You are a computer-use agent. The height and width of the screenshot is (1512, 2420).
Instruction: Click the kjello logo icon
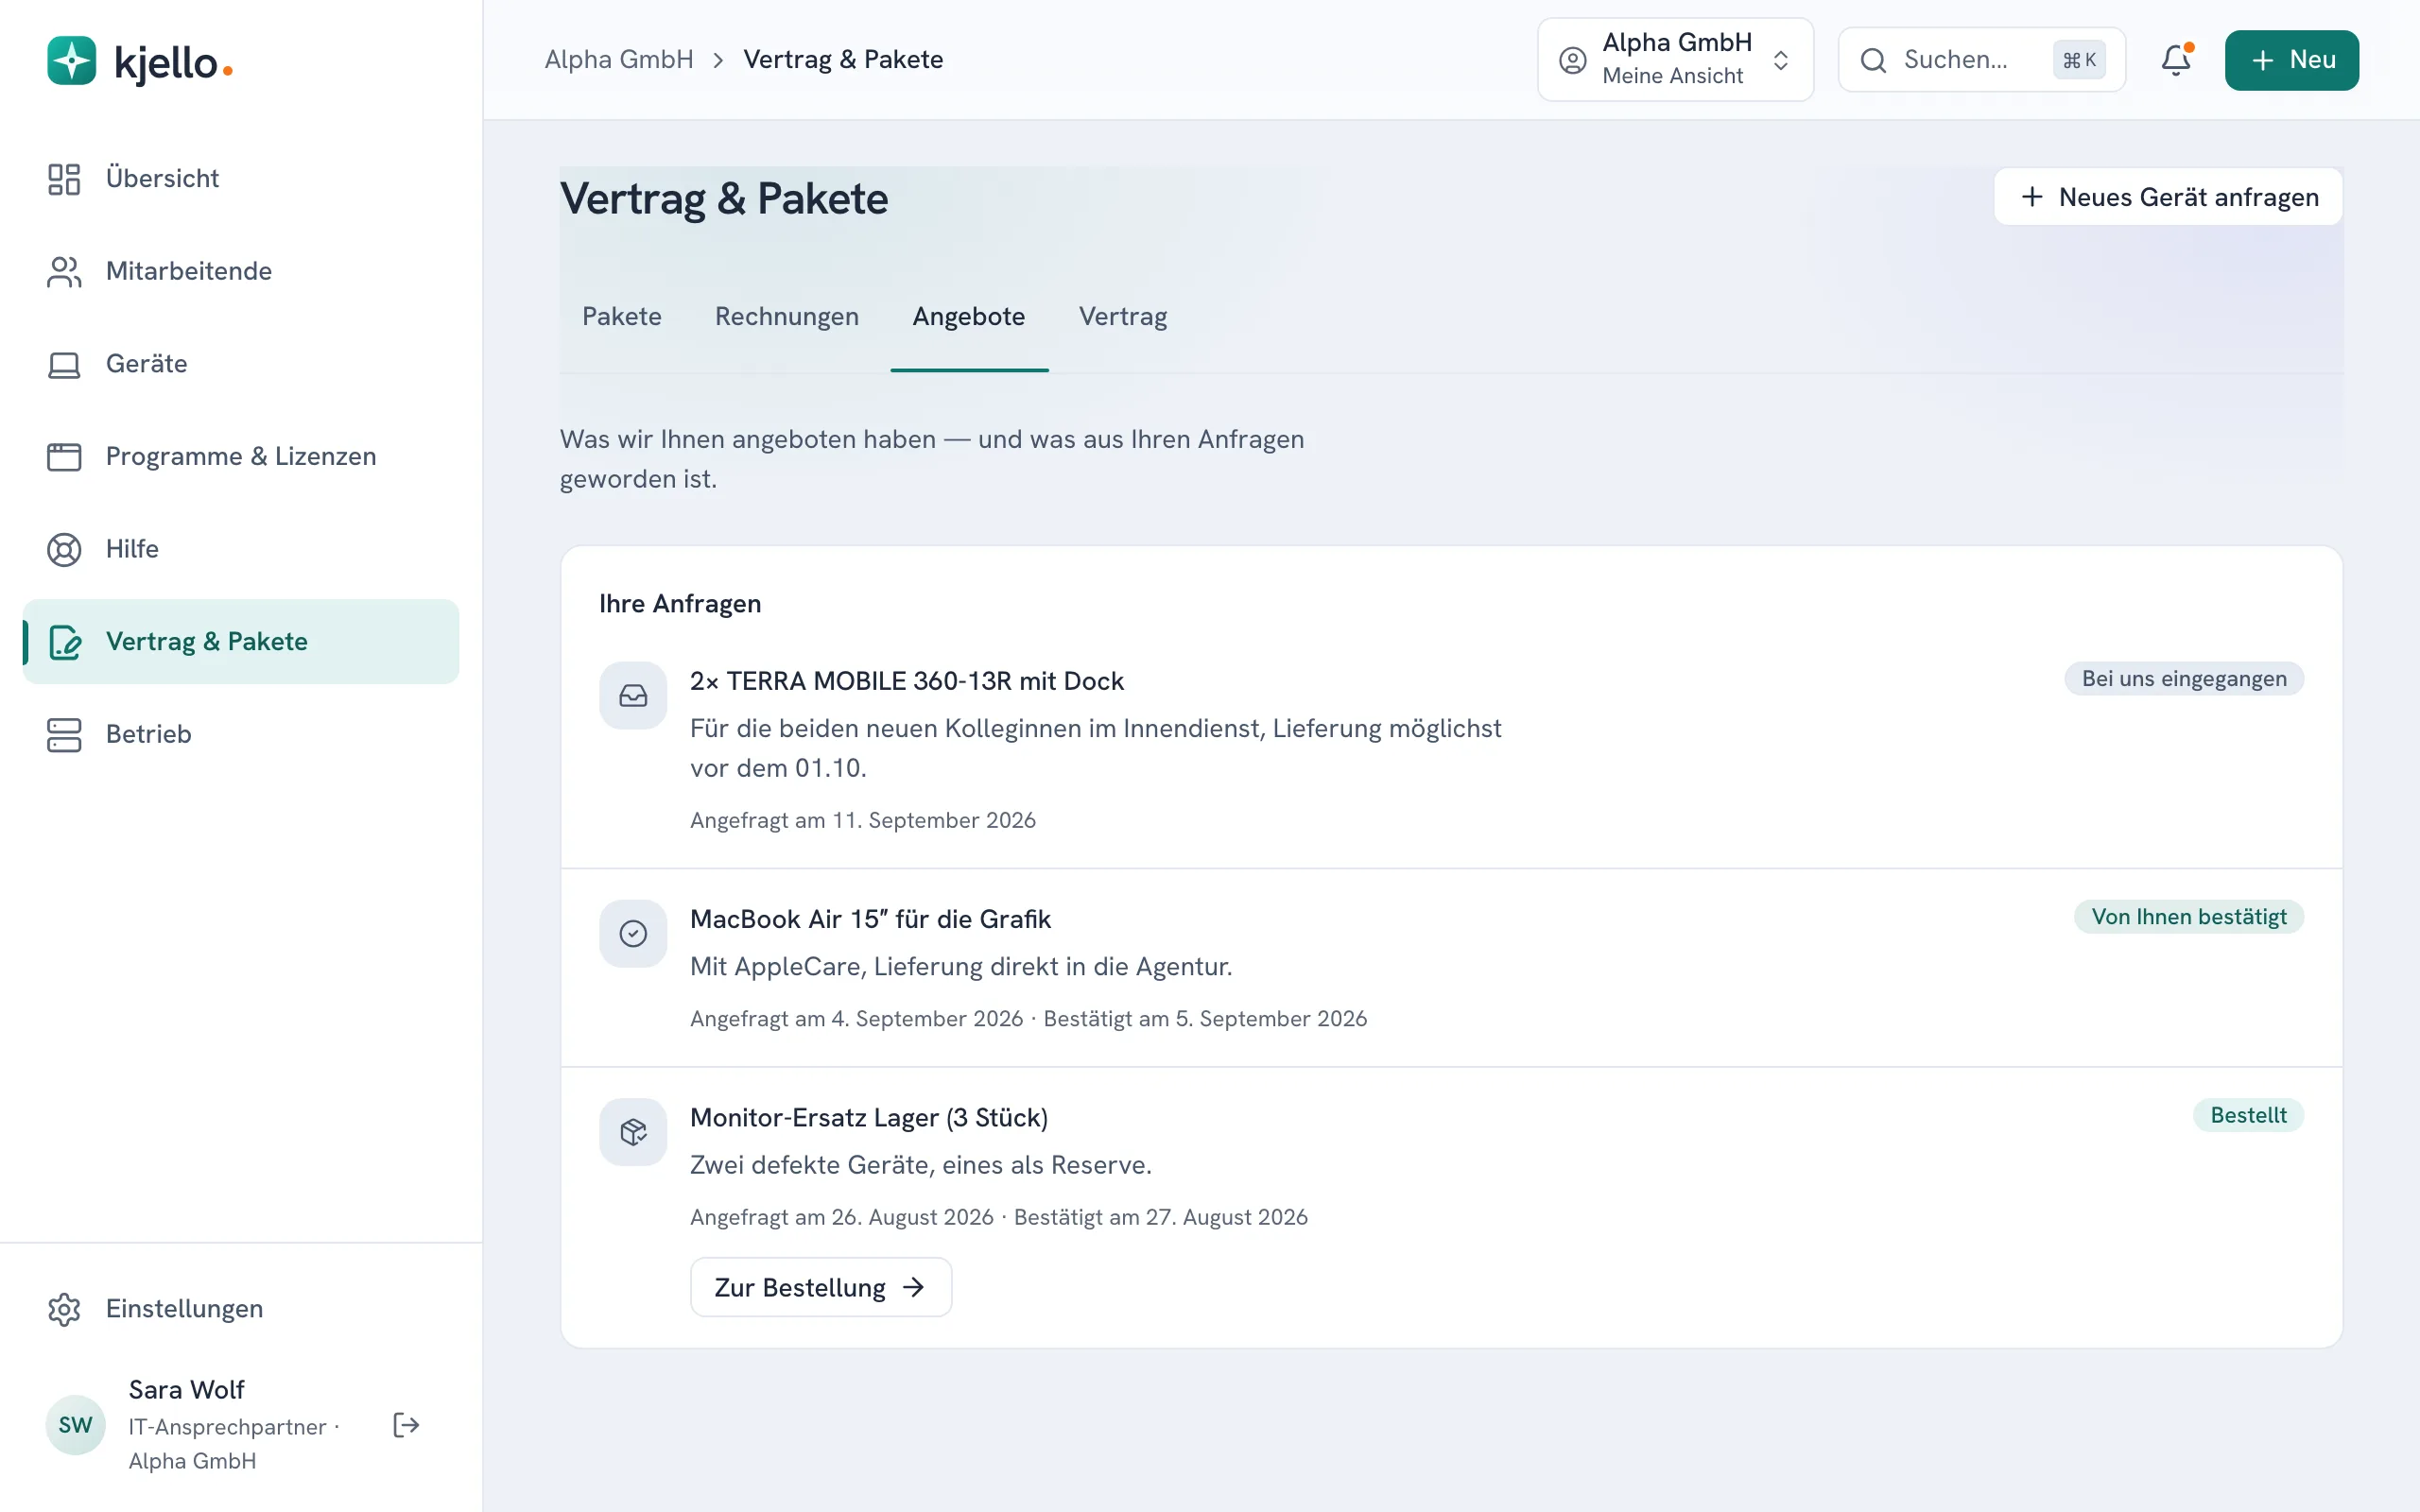tap(72, 61)
